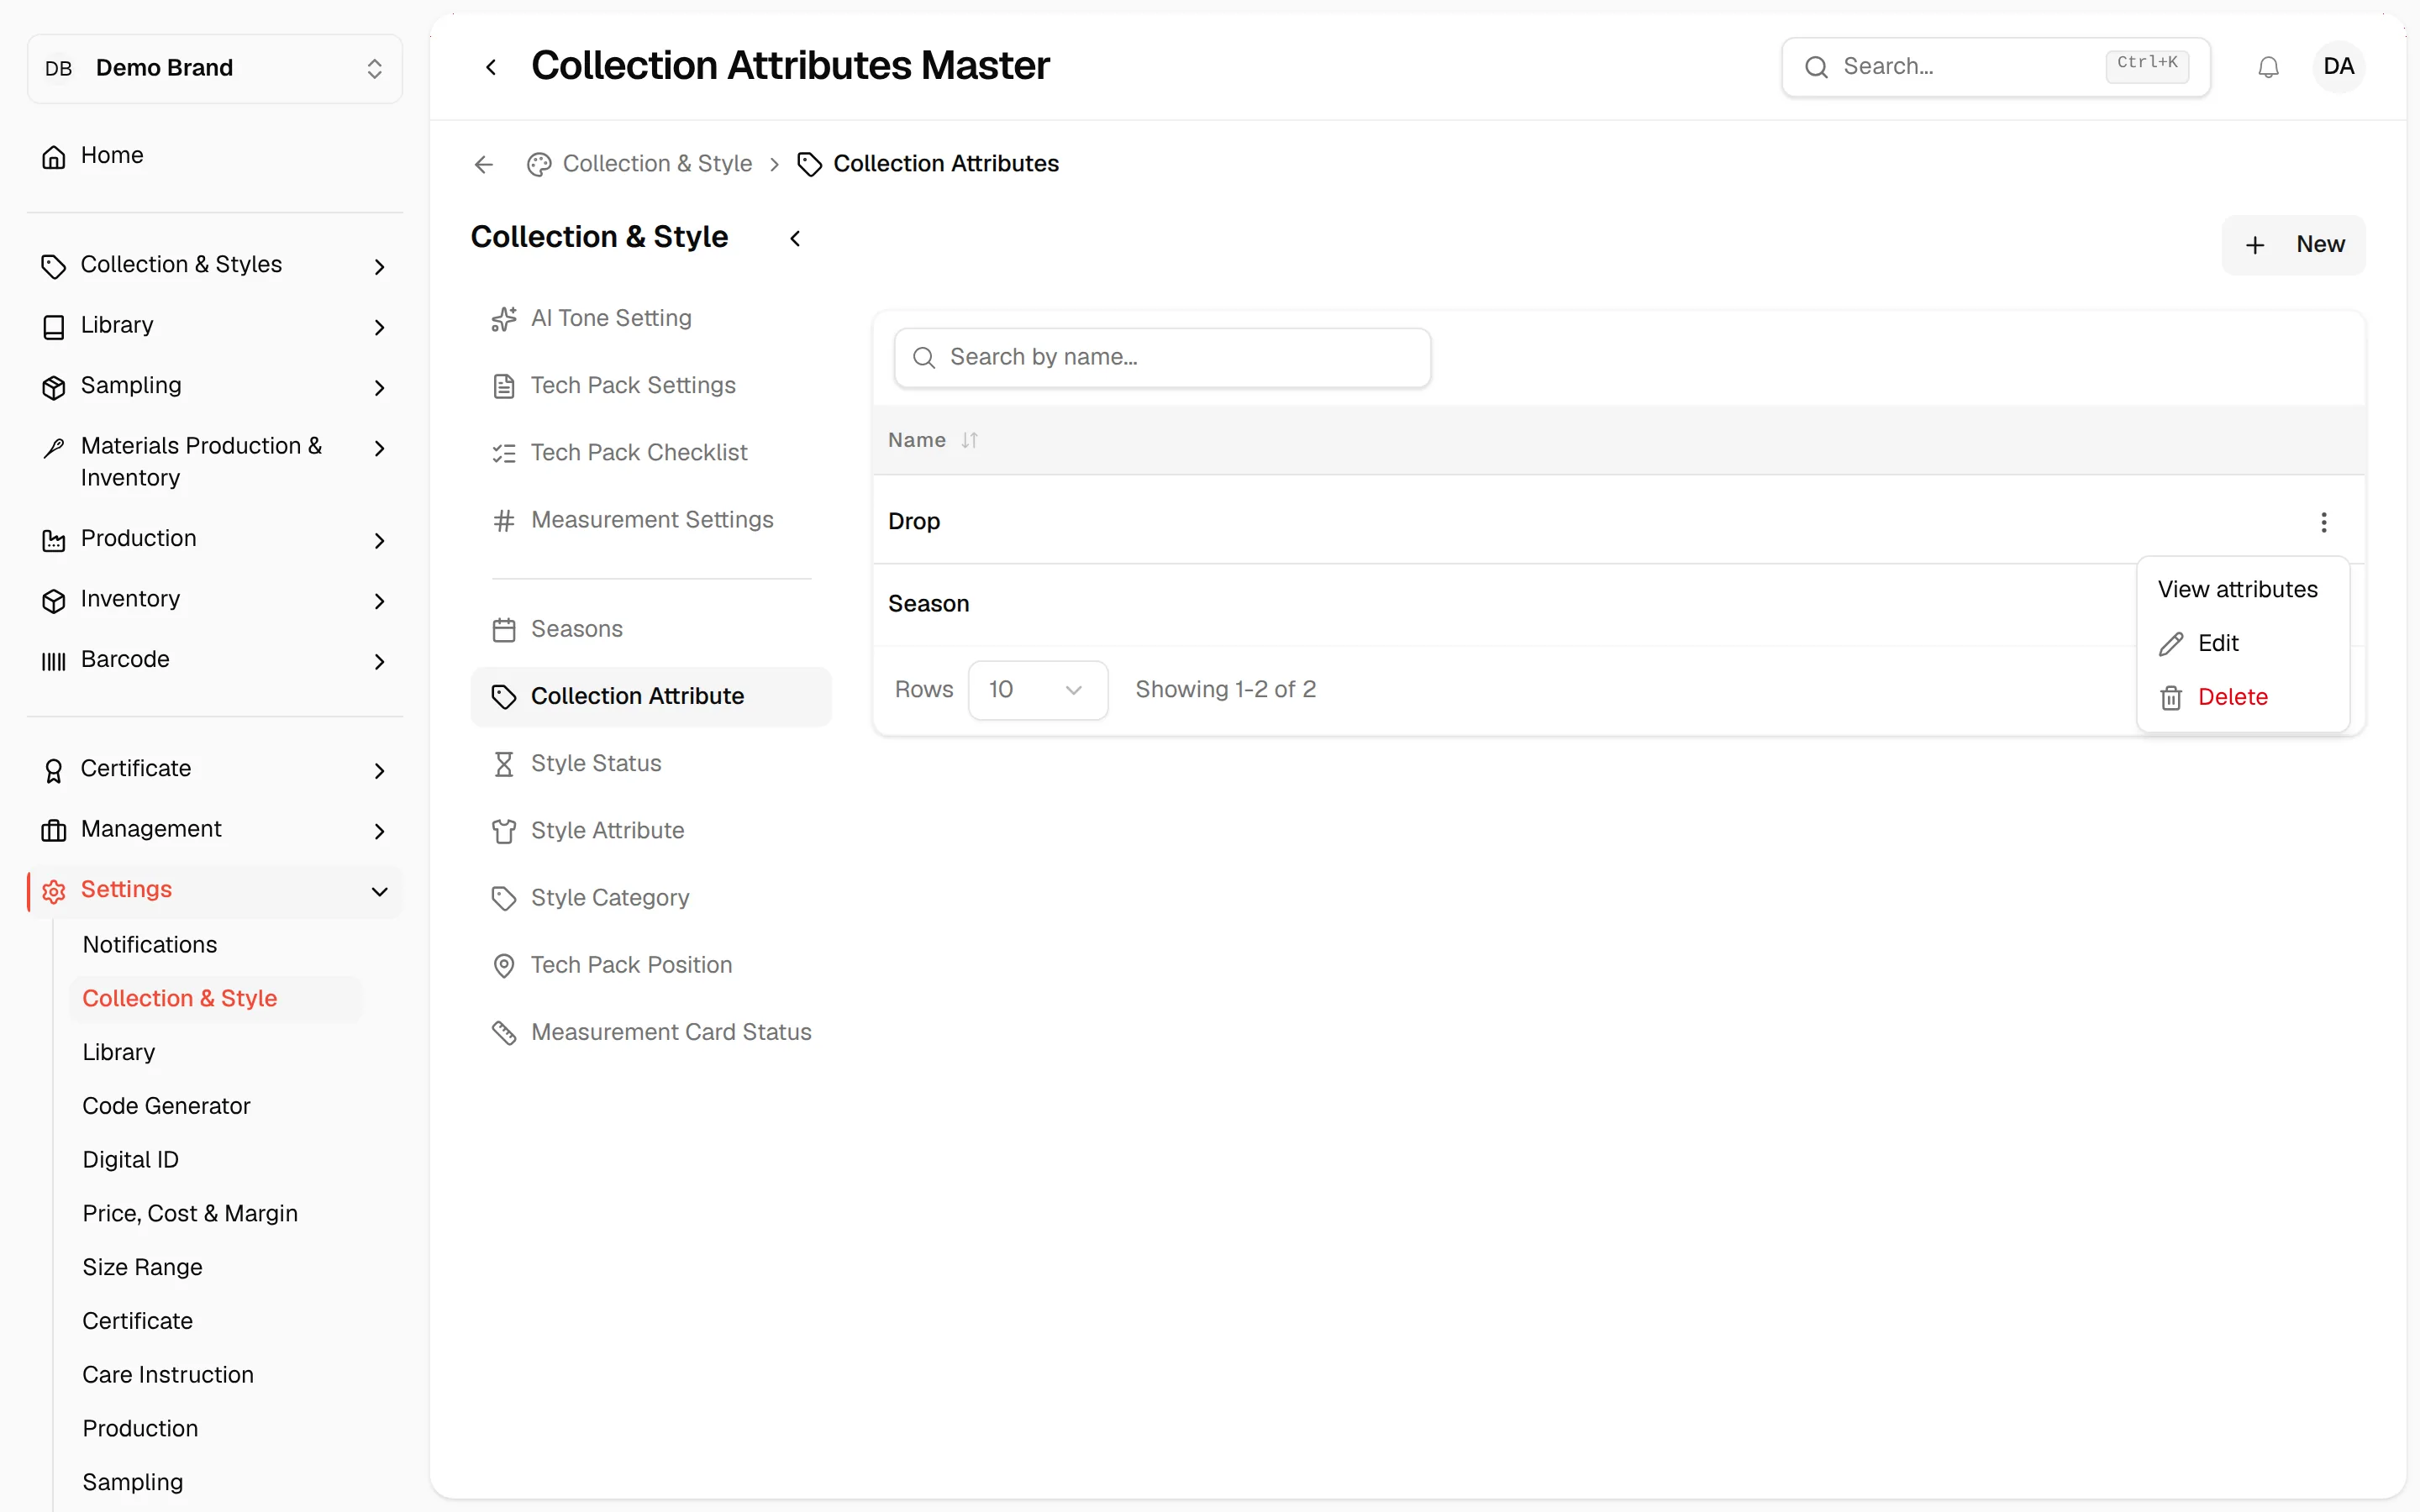Viewport: 2420px width, 1512px height.
Task: Click the Delete trash icon in menu
Action: pyautogui.click(x=2170, y=698)
